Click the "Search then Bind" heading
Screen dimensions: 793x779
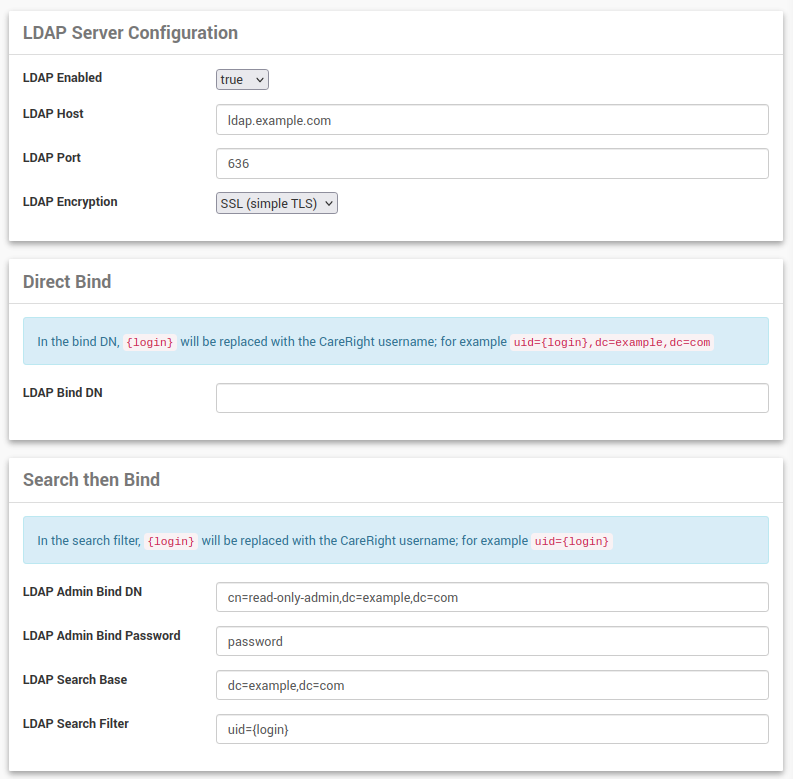[91, 480]
